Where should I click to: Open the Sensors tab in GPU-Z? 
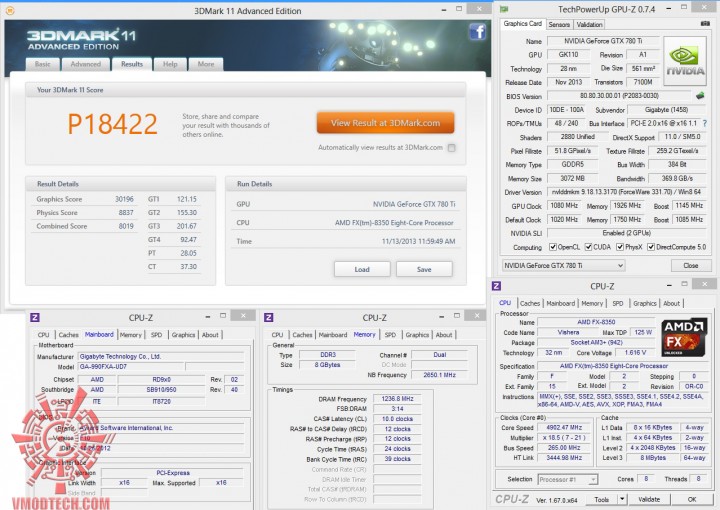coord(559,24)
